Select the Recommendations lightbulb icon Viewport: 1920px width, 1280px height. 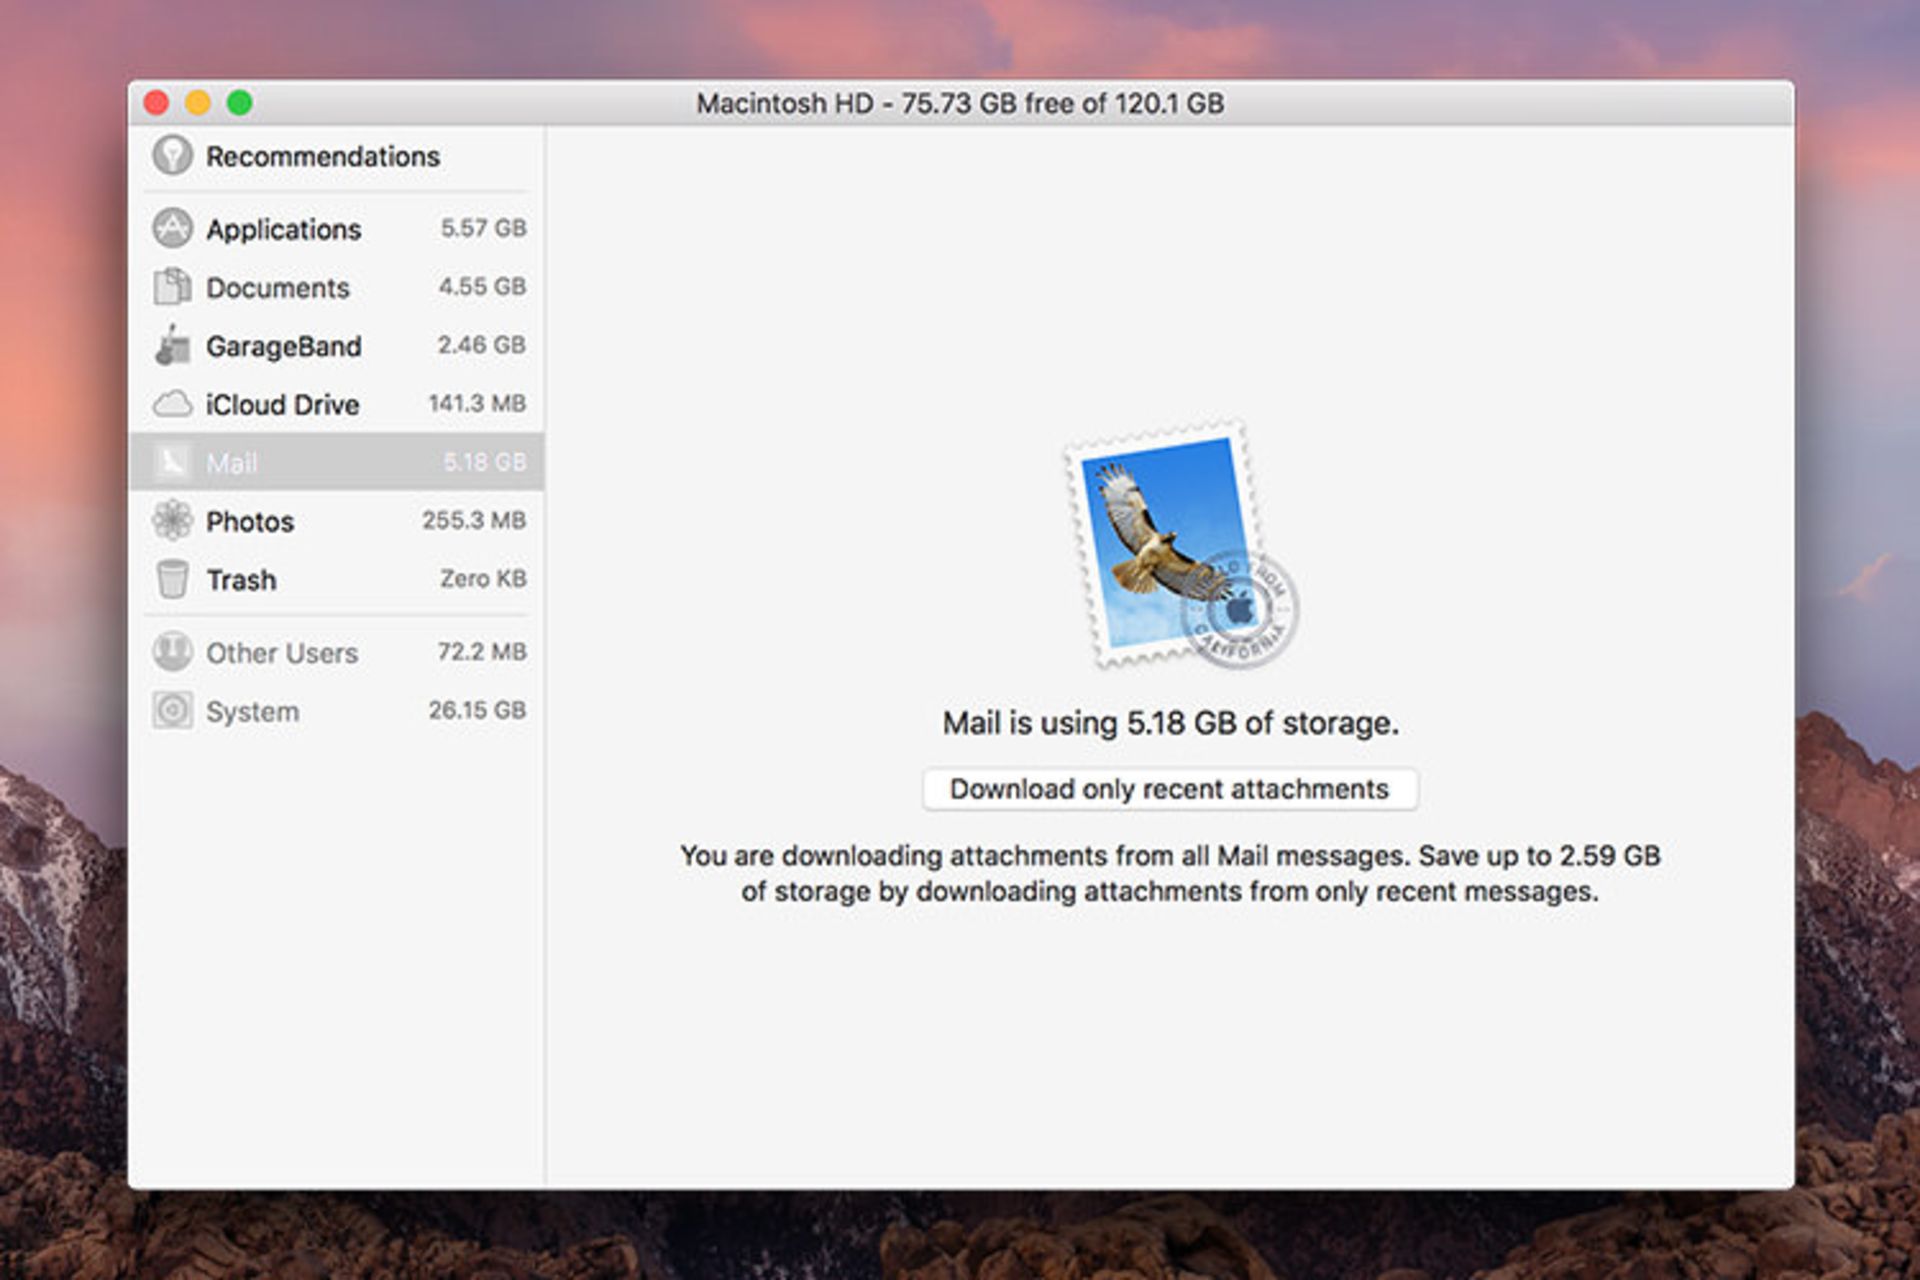coord(172,156)
